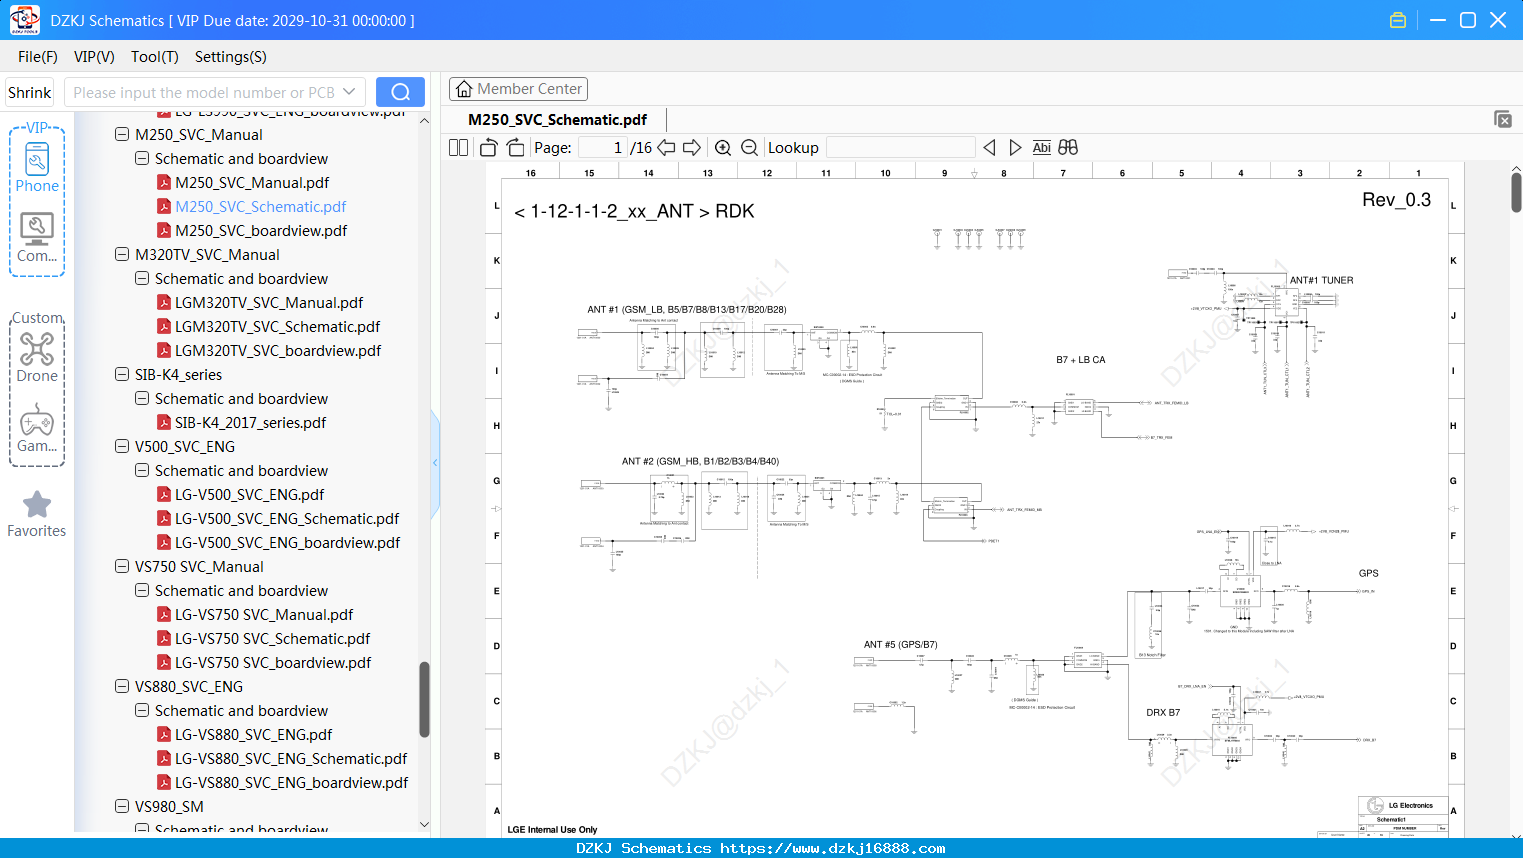This screenshot has width=1523, height=858.
Task: Open the Computer category icon
Action: point(37,237)
